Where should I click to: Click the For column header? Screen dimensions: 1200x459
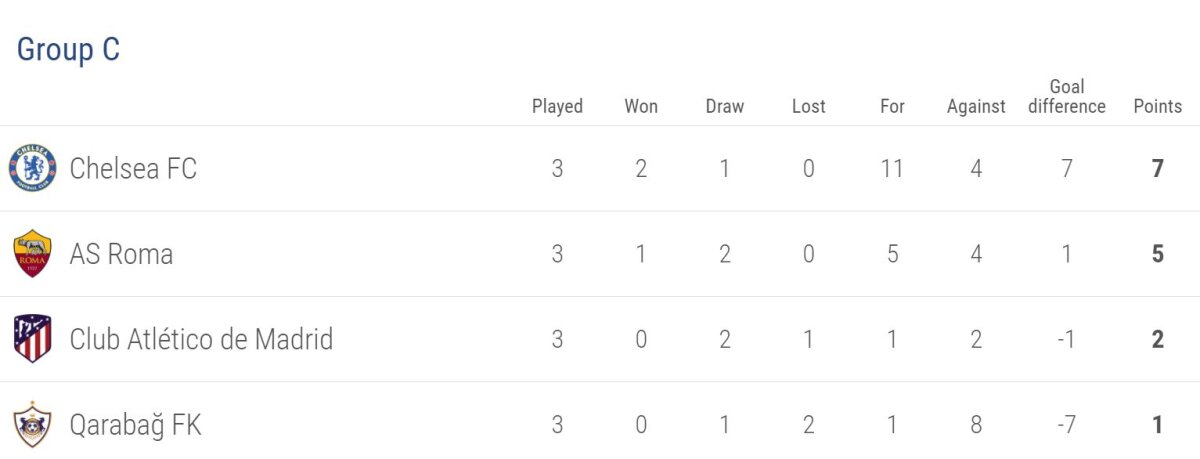[892, 106]
